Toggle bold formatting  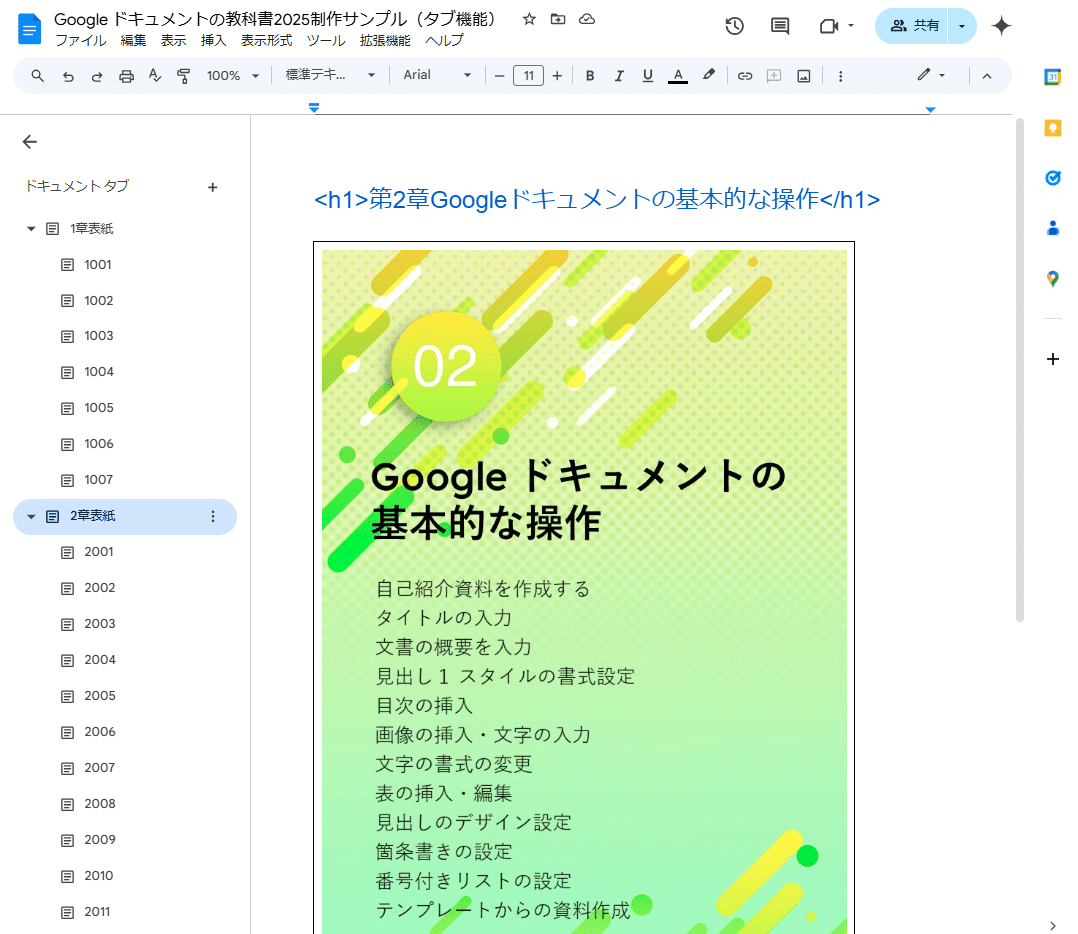pyautogui.click(x=590, y=76)
